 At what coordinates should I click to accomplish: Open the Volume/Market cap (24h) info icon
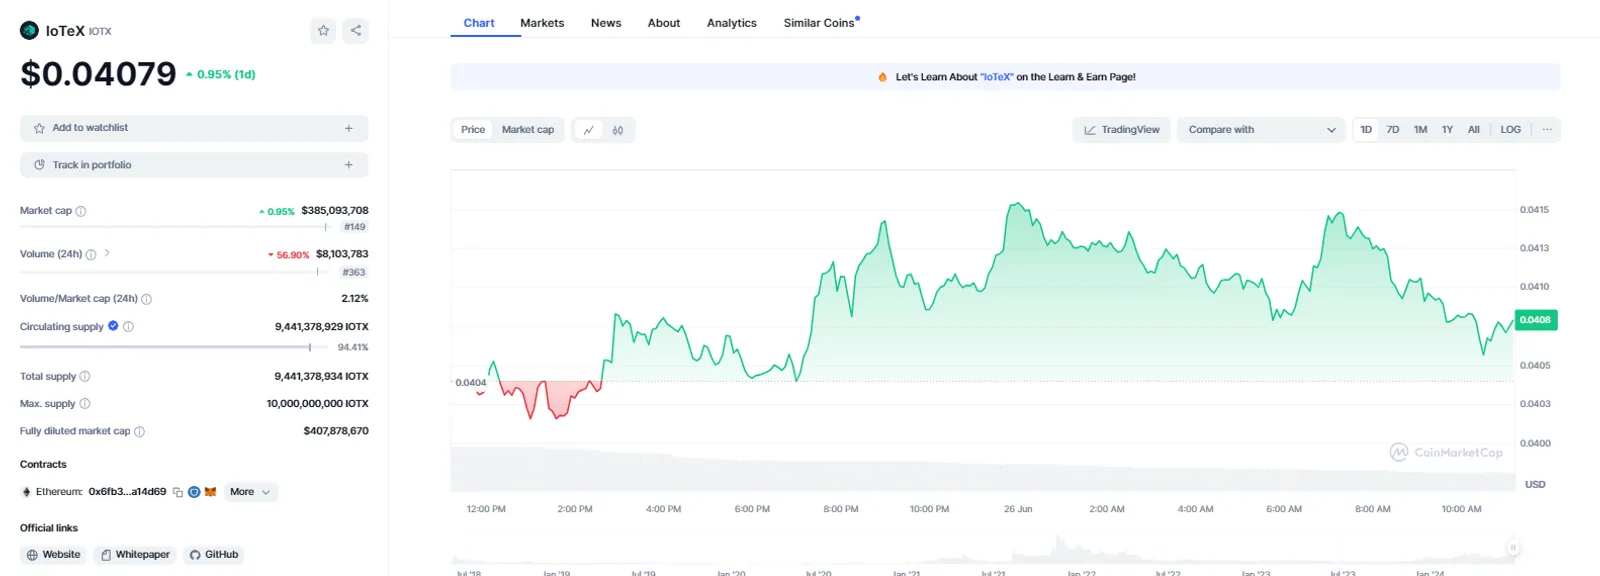(x=147, y=299)
